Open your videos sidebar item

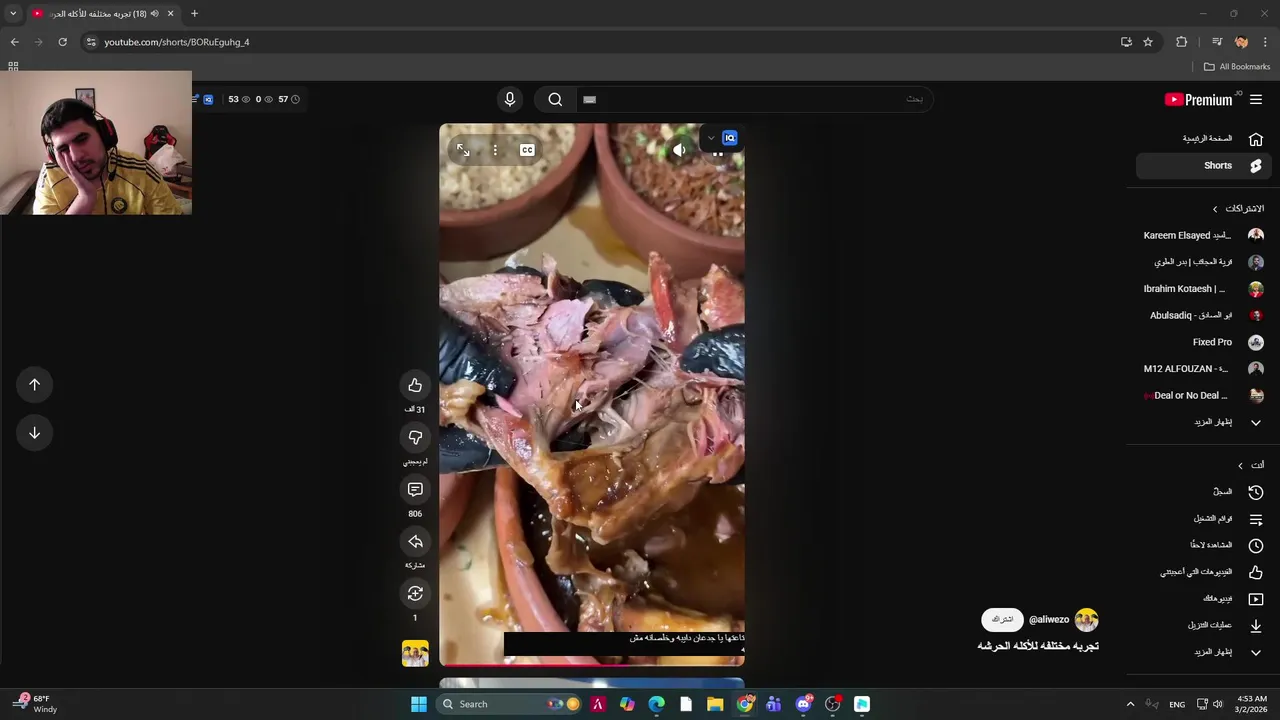(x=1203, y=598)
